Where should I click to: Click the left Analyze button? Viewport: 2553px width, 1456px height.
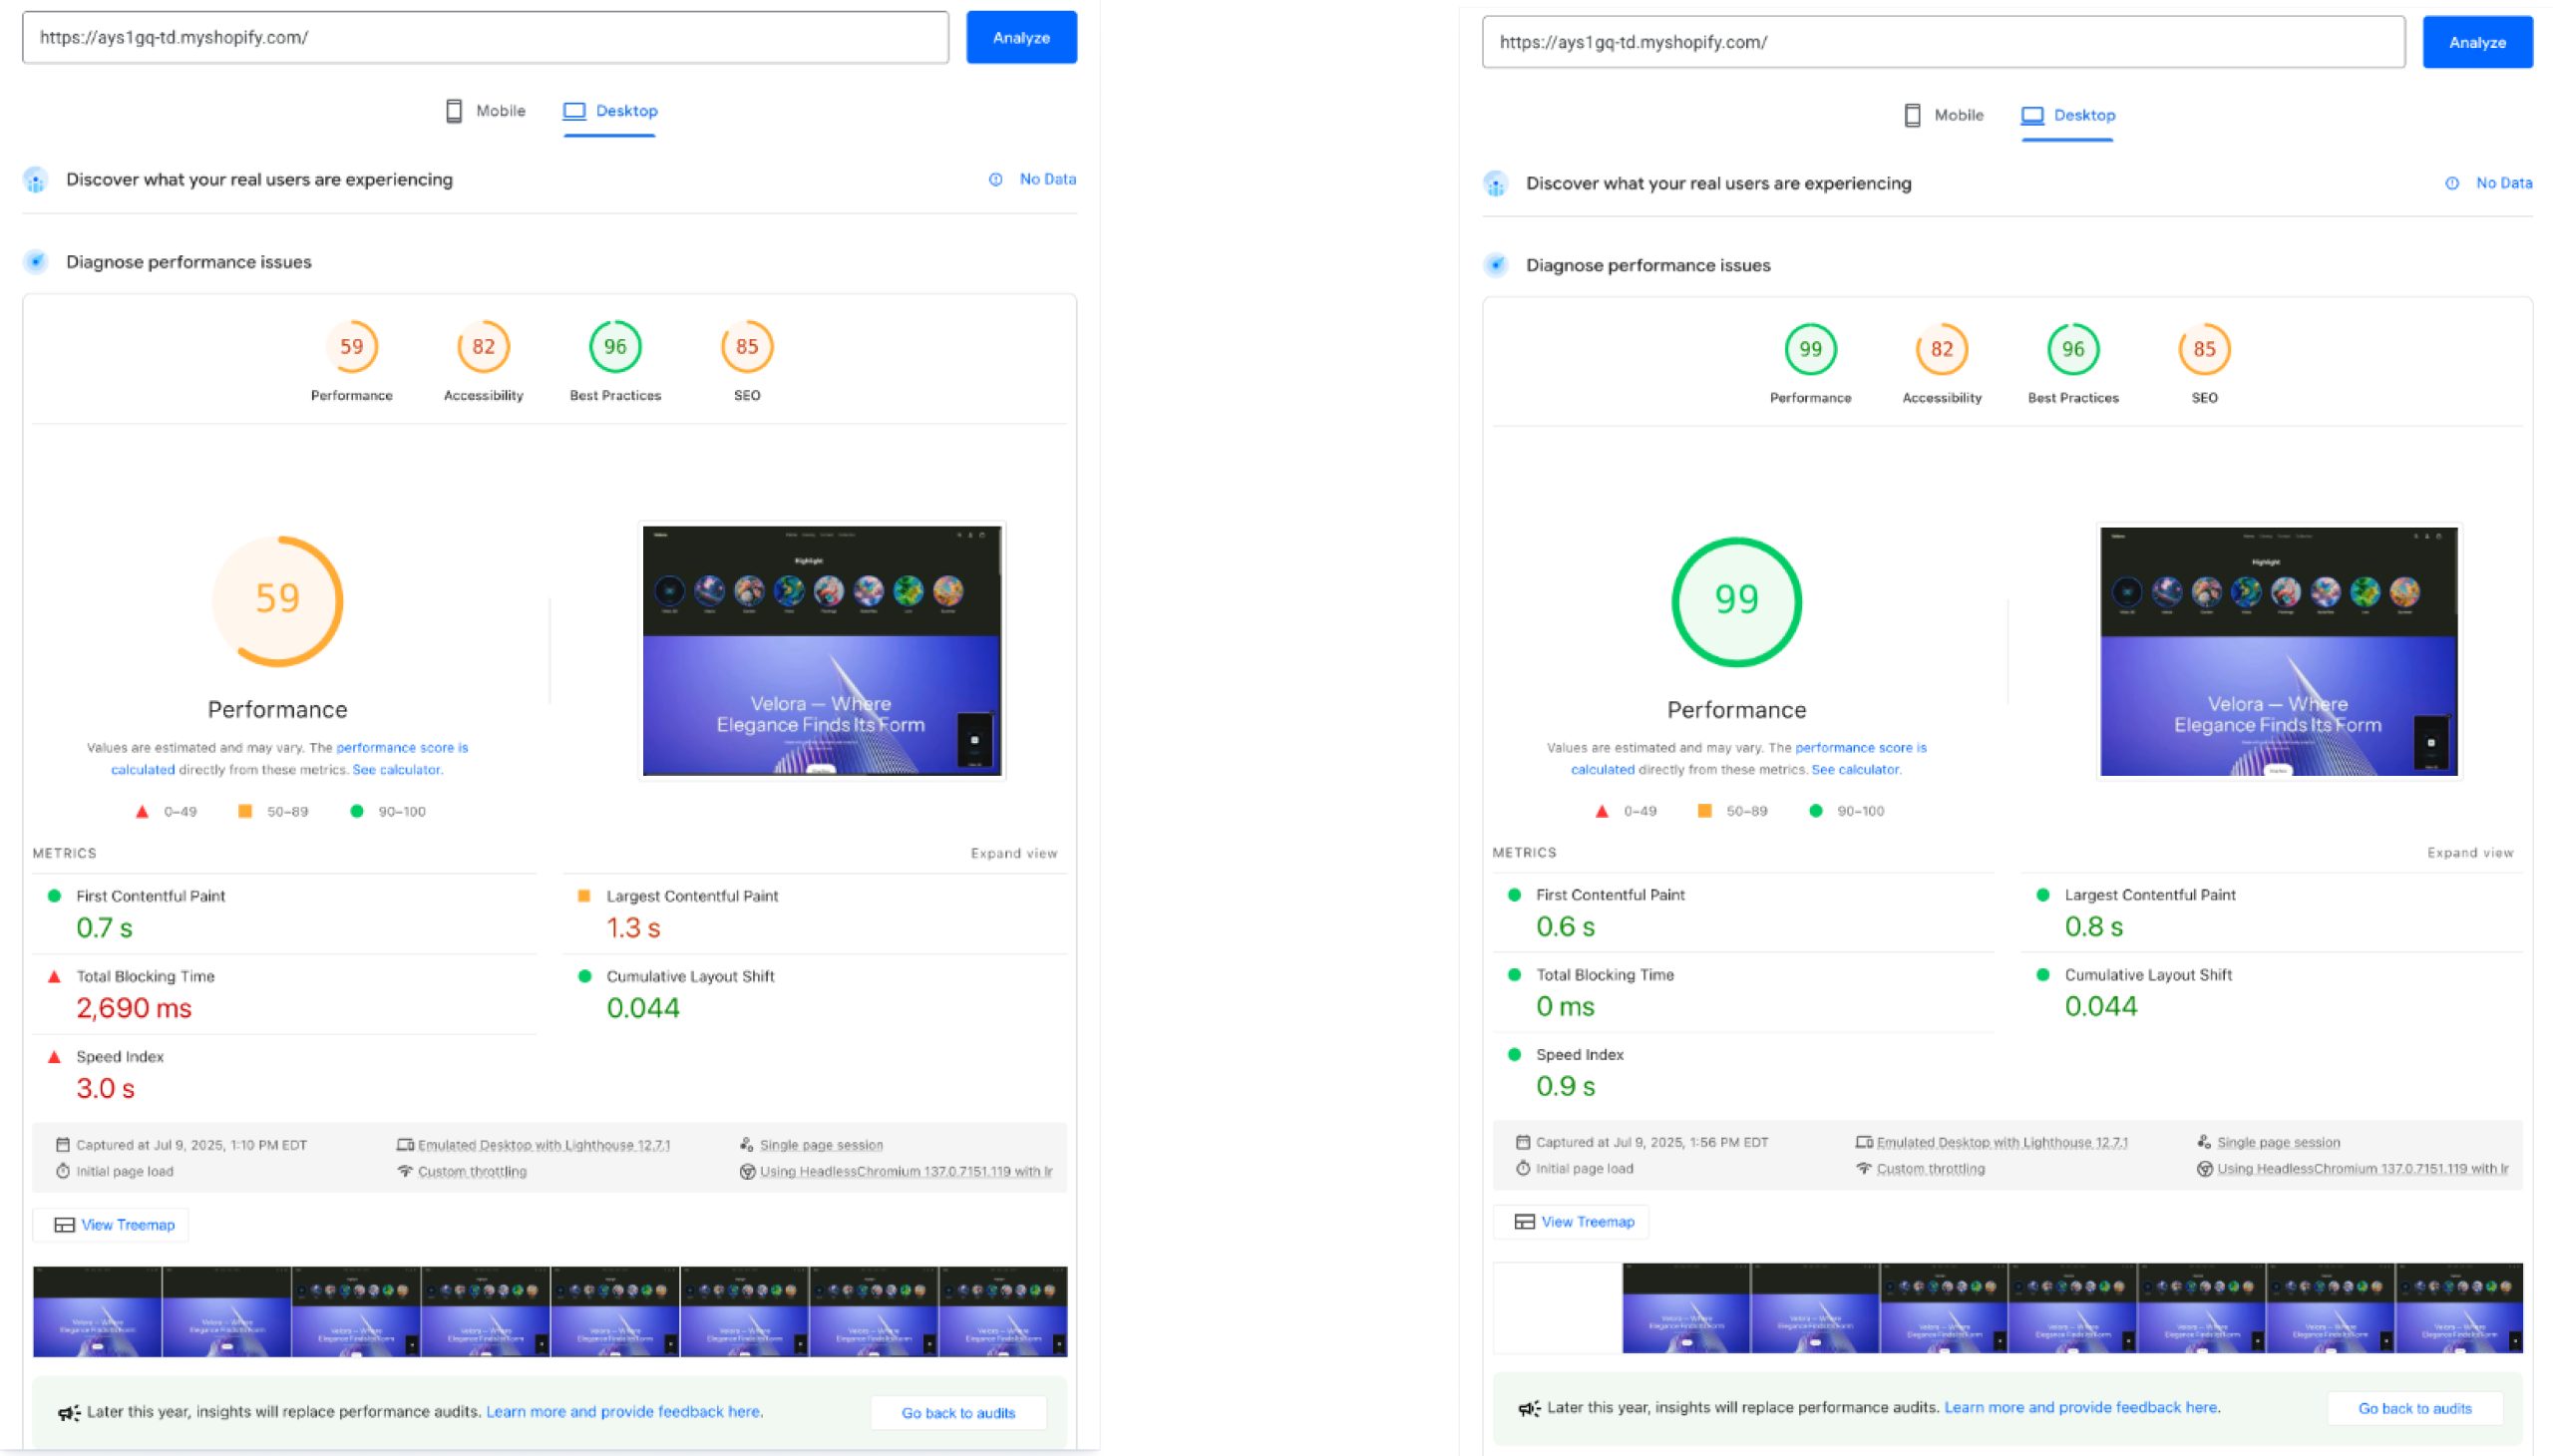point(1020,38)
